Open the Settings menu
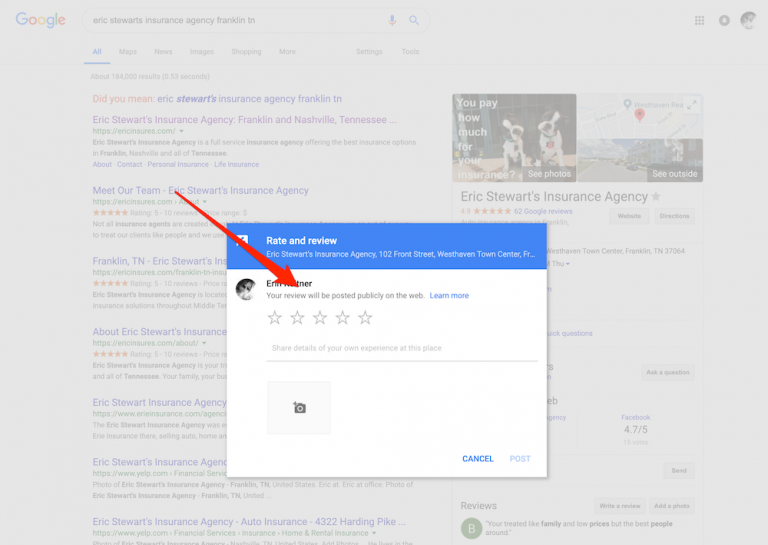Image resolution: width=768 pixels, height=545 pixels. (x=369, y=52)
